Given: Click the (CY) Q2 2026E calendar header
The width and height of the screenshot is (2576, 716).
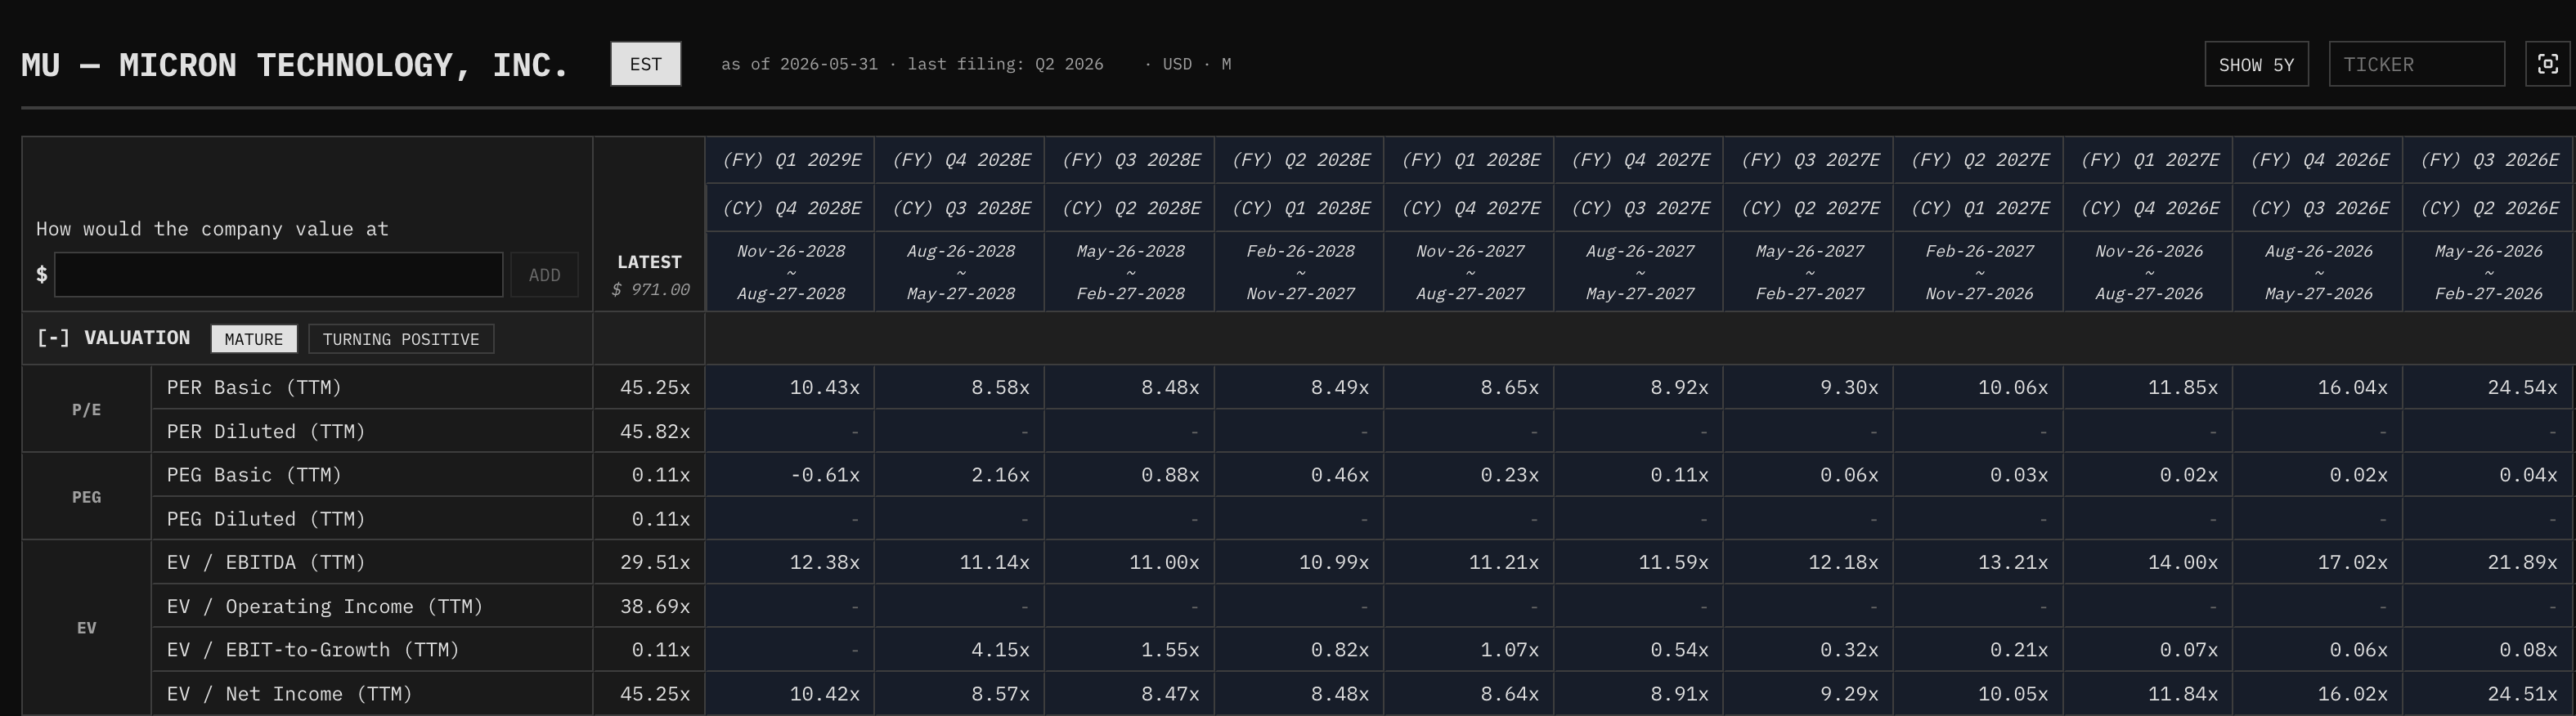Looking at the screenshot, I should pos(2488,208).
